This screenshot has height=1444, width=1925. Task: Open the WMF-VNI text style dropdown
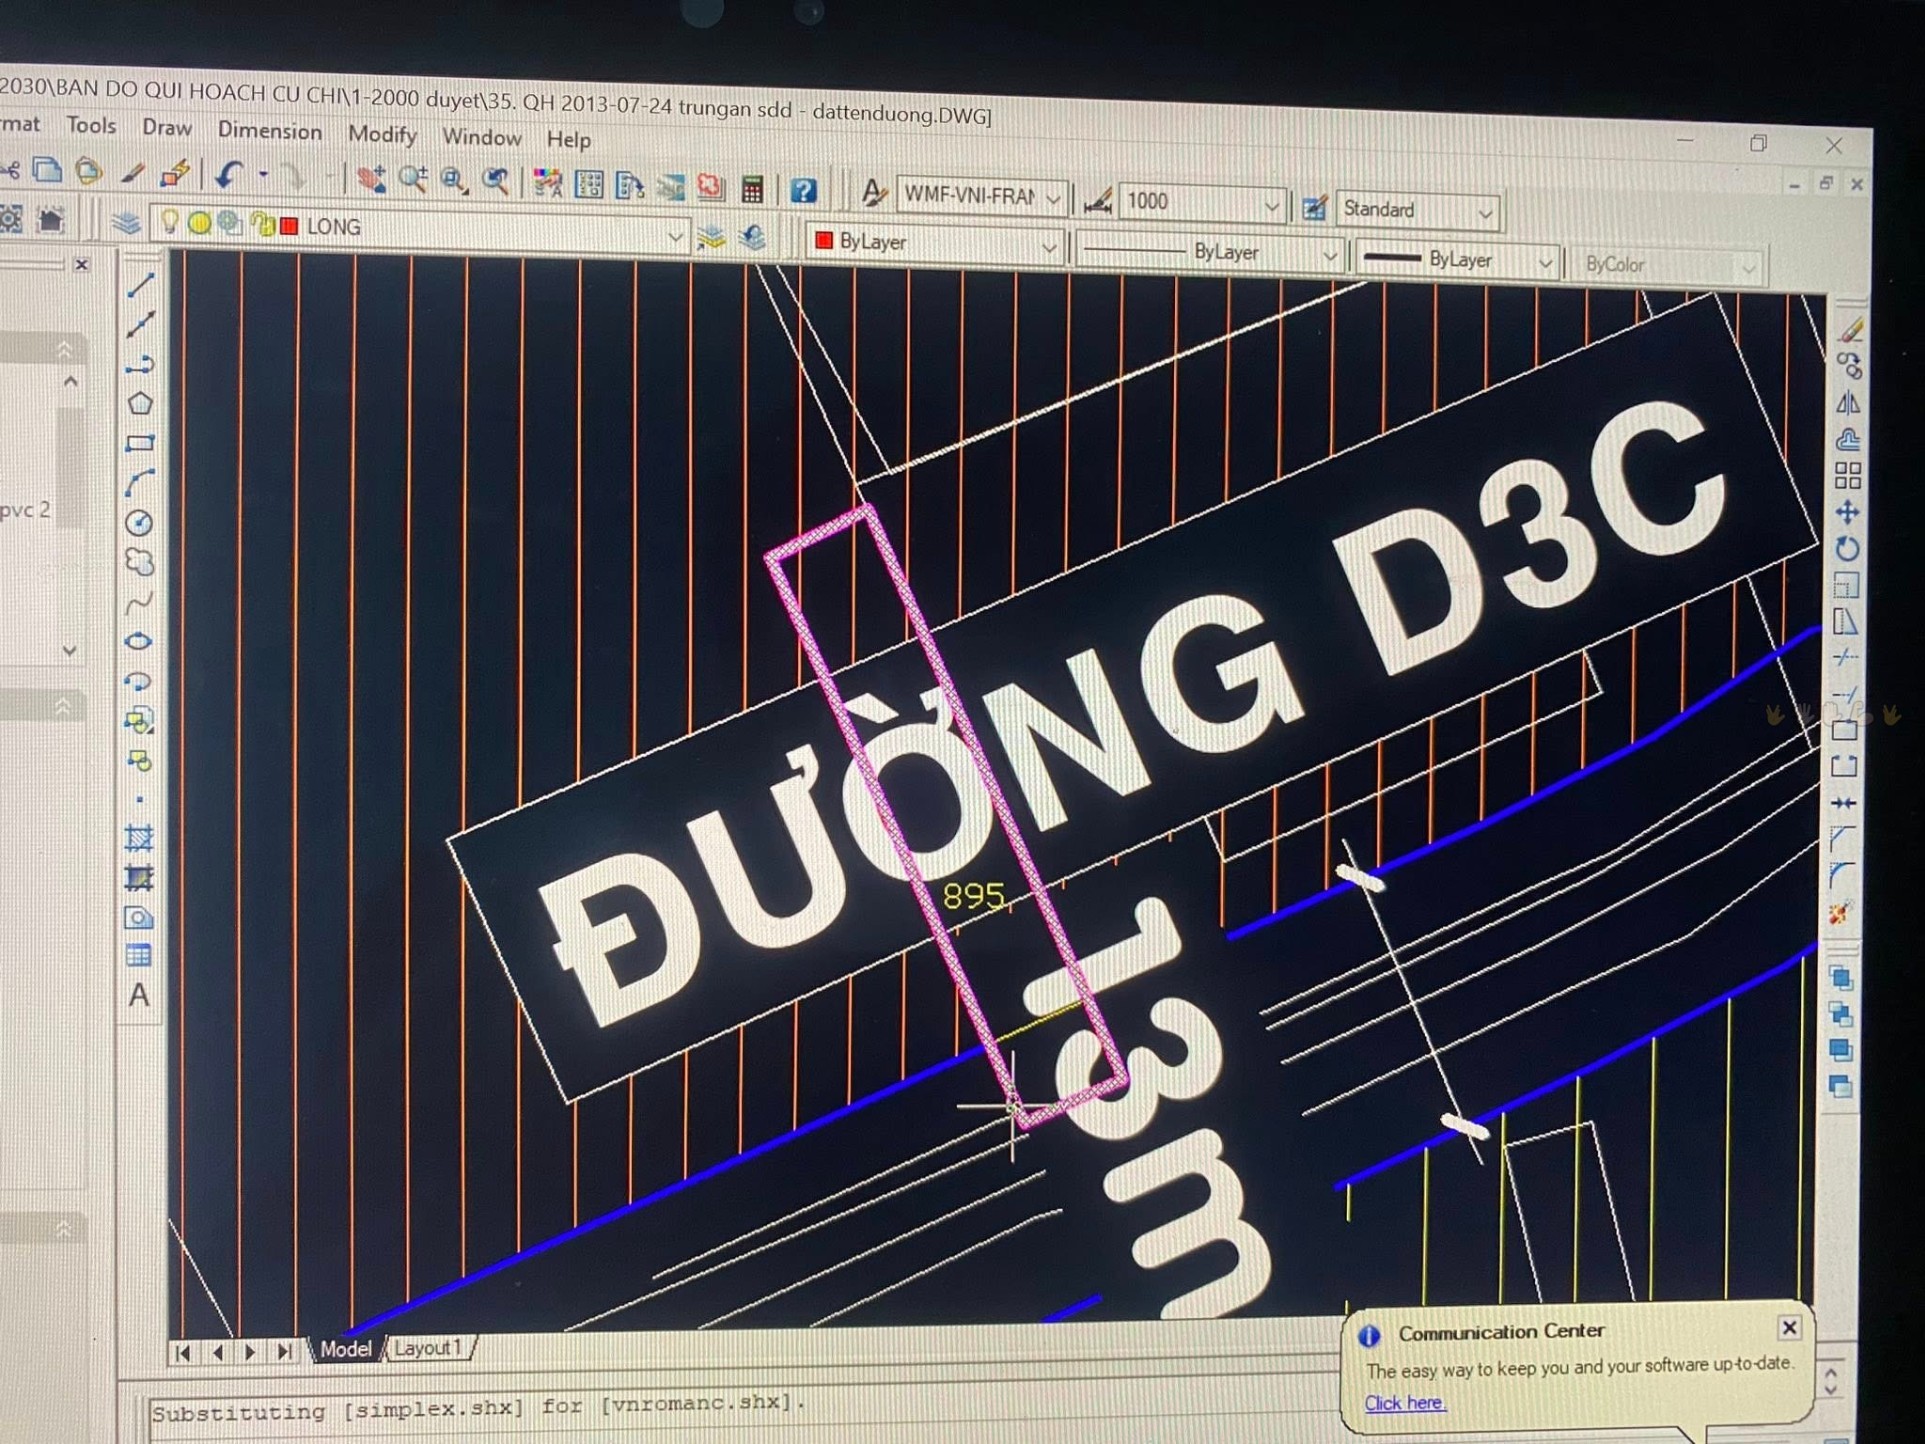tap(1053, 199)
